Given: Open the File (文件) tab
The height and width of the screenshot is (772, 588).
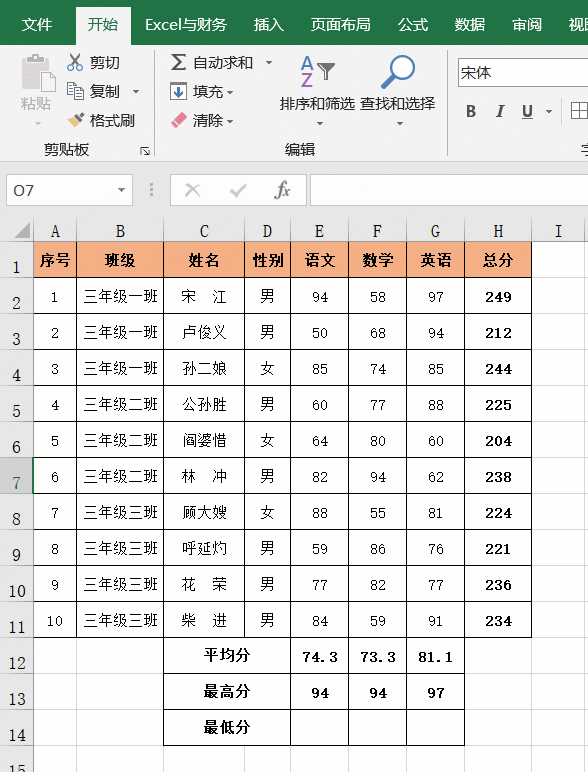Looking at the screenshot, I should [37, 24].
